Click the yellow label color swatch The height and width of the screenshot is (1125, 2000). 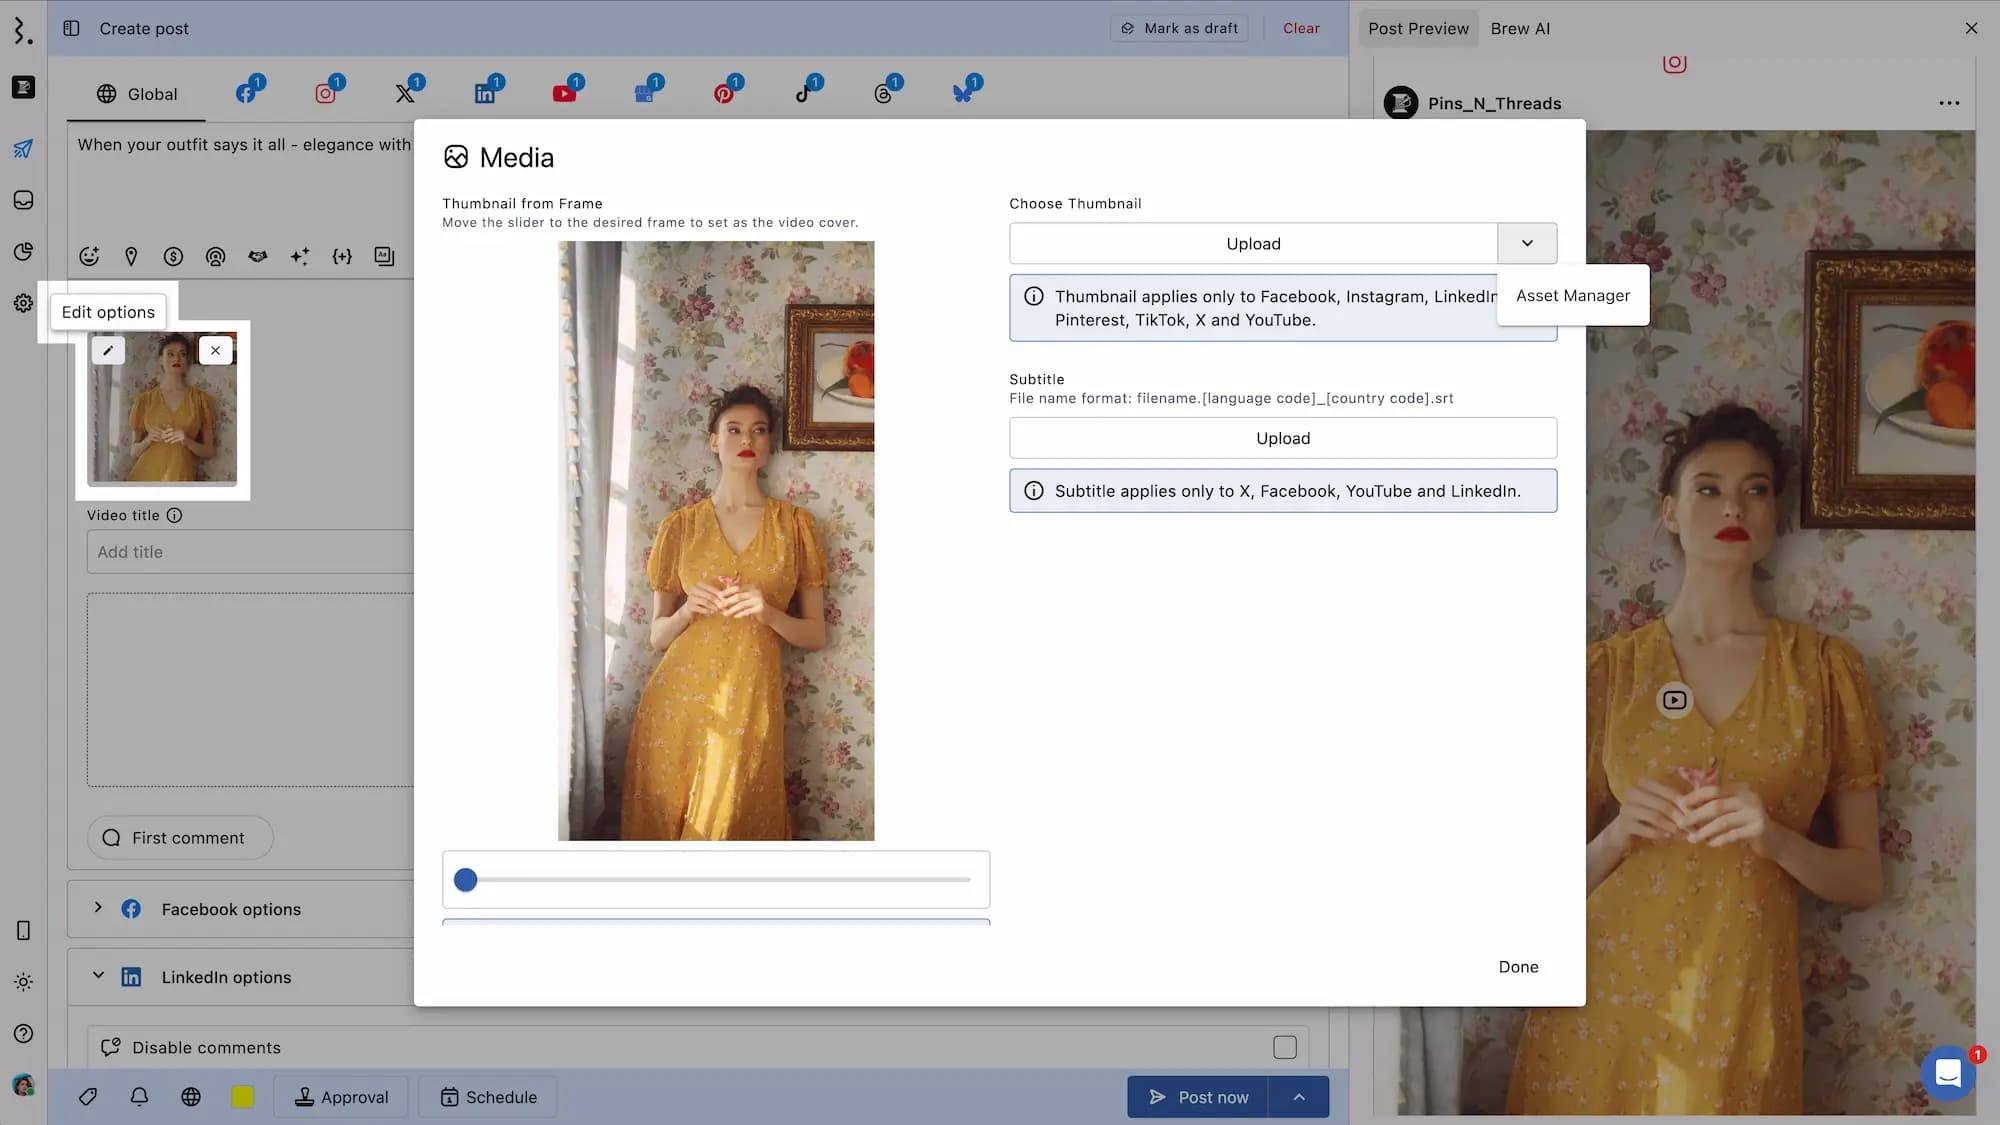(x=242, y=1097)
